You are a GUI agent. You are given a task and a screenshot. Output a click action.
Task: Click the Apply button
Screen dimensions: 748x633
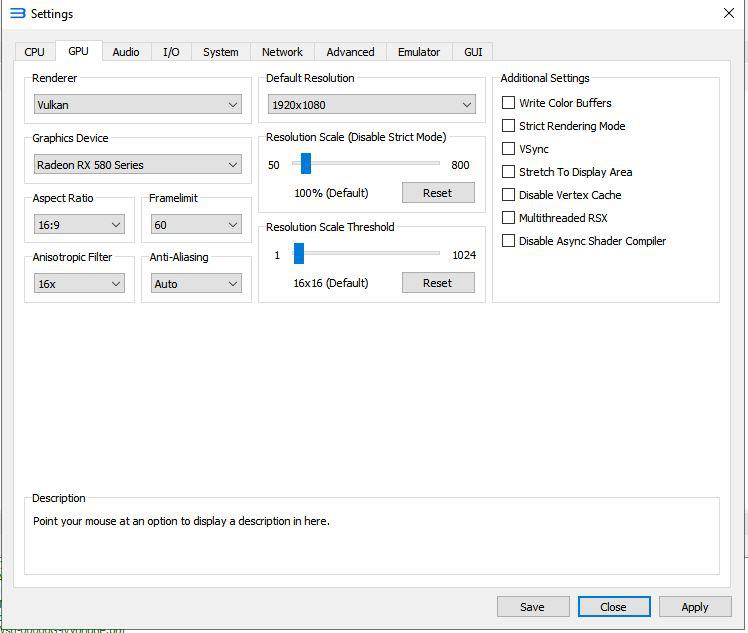(x=694, y=607)
